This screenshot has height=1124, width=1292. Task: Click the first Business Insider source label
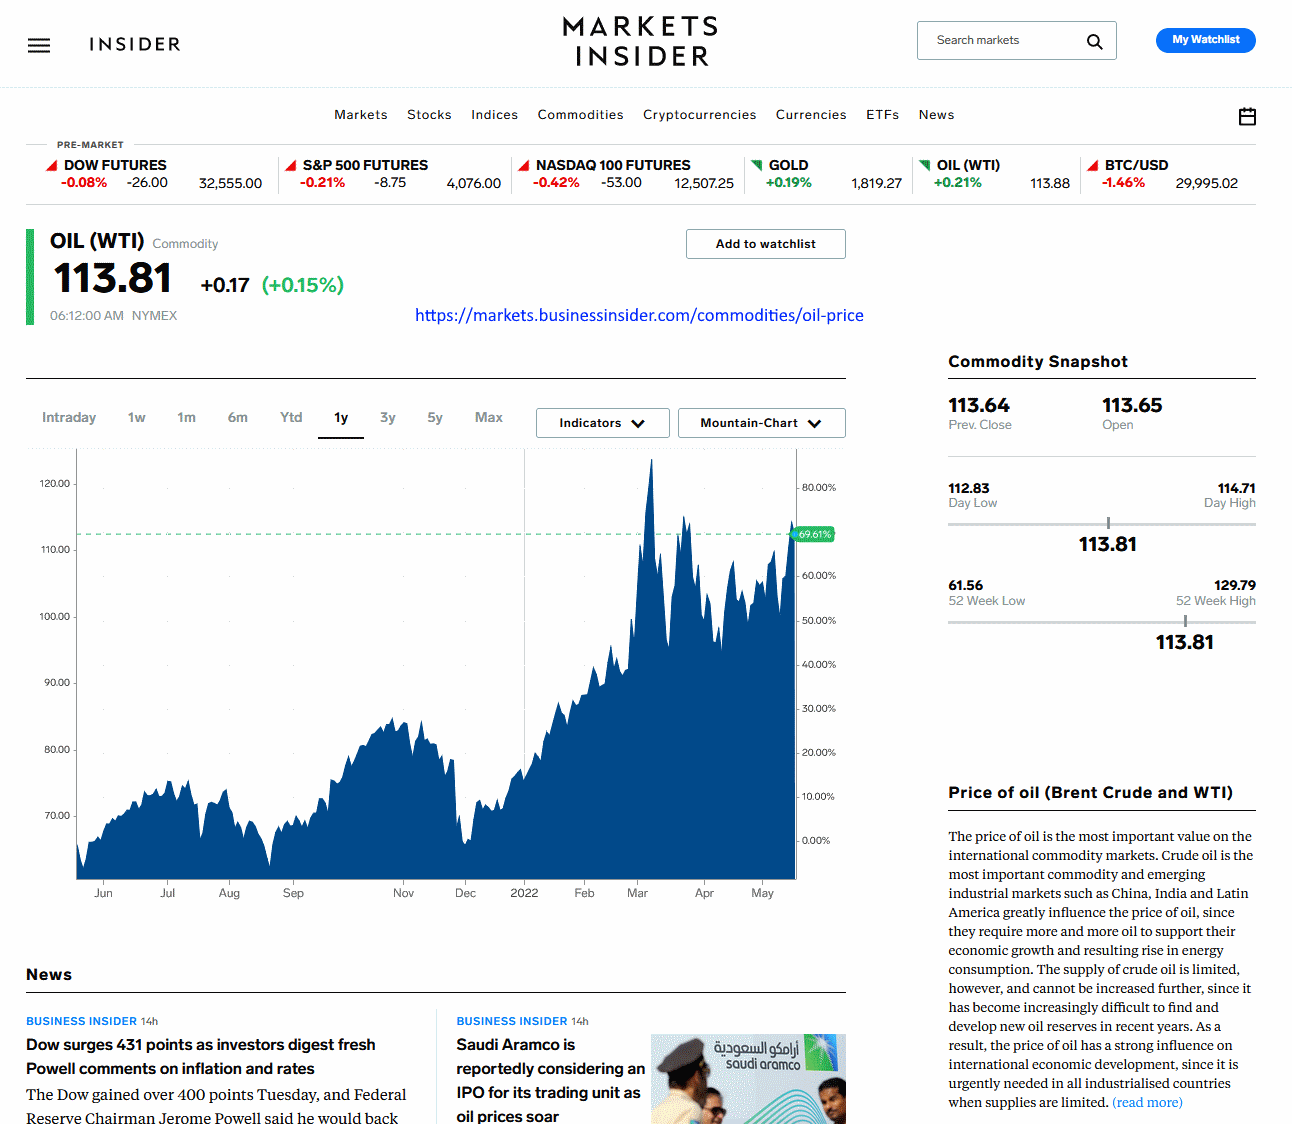pyautogui.click(x=81, y=1021)
